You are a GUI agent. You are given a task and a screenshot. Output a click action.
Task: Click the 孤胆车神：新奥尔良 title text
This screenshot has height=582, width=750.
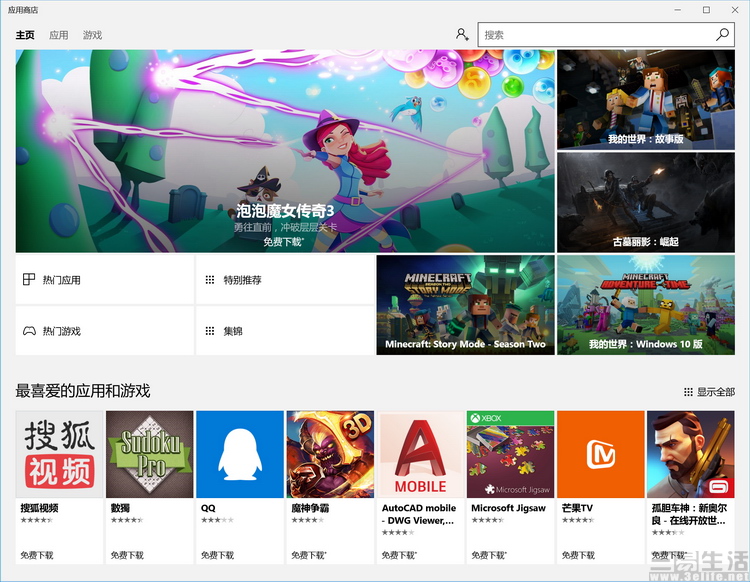click(x=689, y=514)
